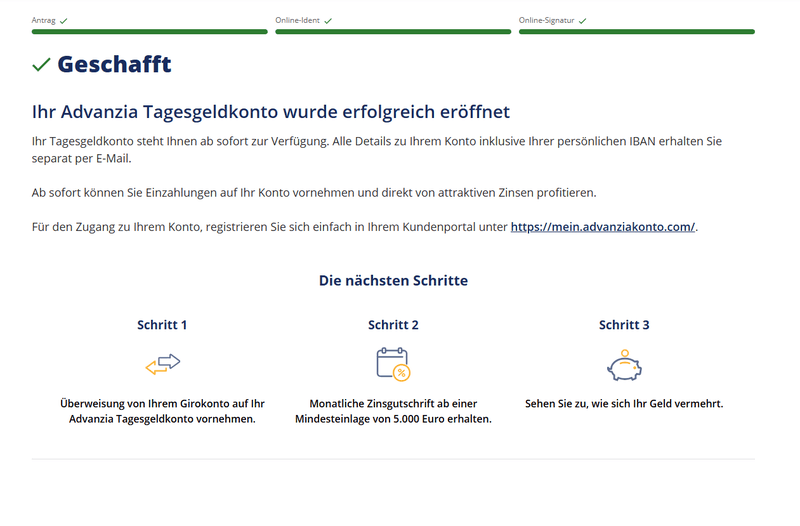Click the transfer arrows icon under Schritt 1

(x=163, y=364)
